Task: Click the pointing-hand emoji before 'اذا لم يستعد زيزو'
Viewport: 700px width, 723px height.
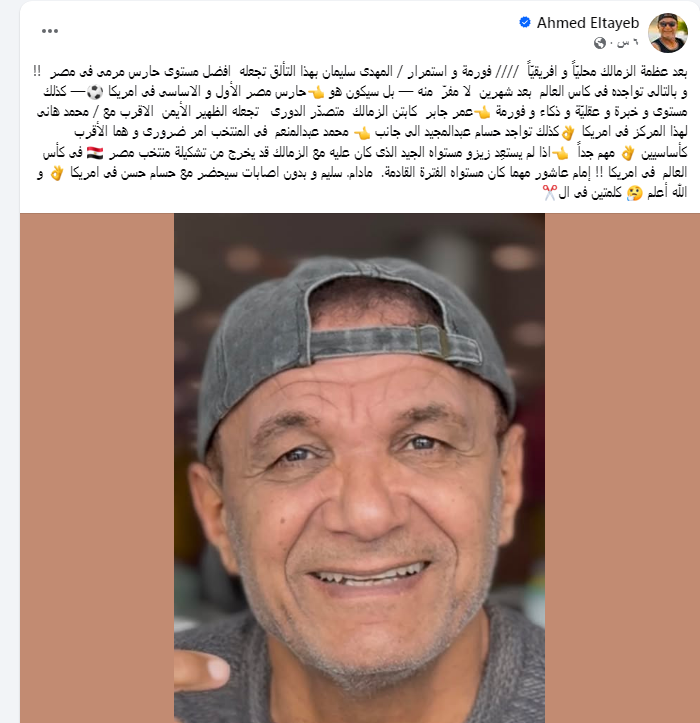Action: 561,153
